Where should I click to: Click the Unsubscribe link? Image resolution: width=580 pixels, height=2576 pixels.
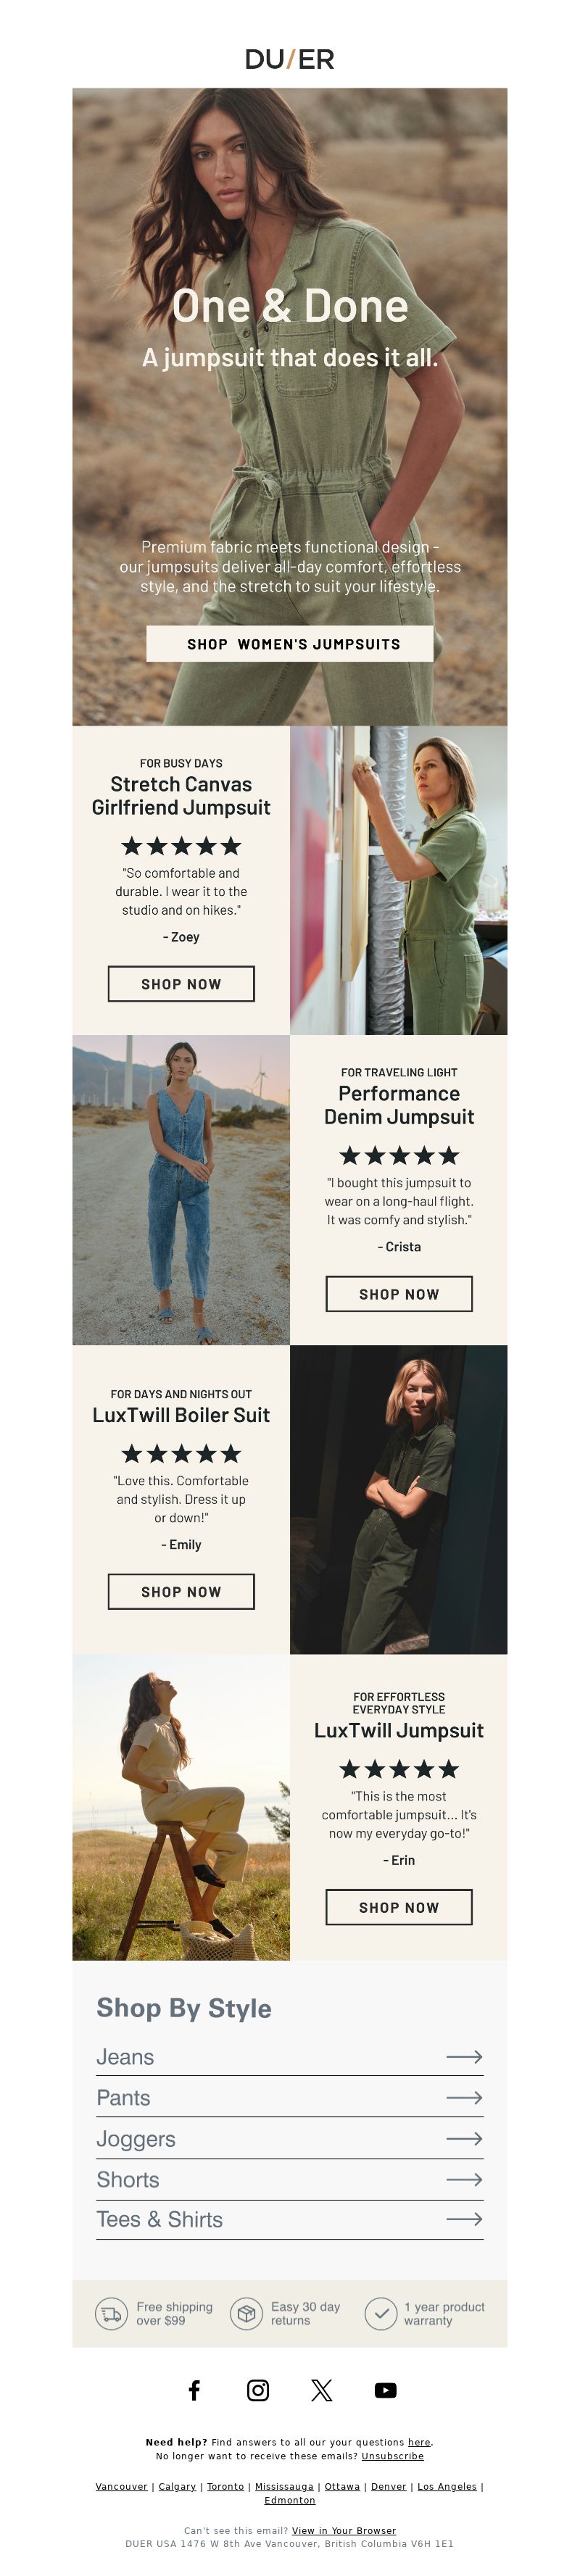tap(392, 2455)
